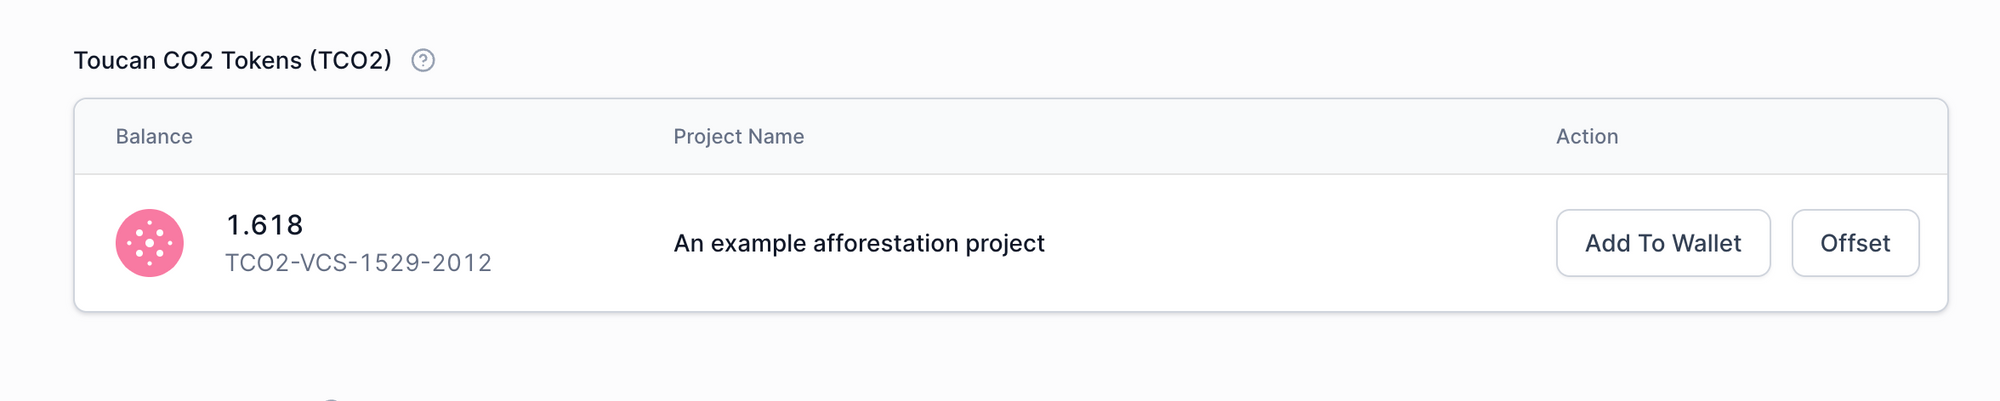
Task: Click the Toucan CO2 Tokens (TCO2) heading
Action: (x=232, y=61)
